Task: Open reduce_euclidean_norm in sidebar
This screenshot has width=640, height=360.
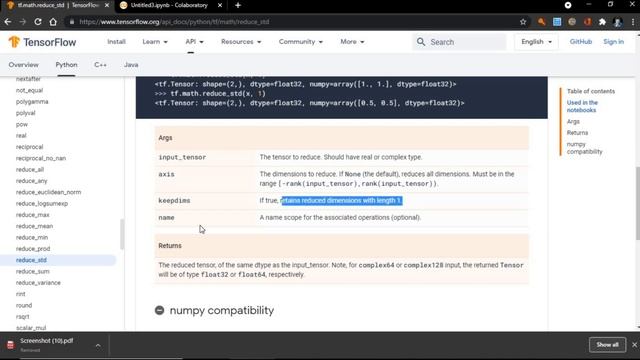Action: tap(48, 192)
